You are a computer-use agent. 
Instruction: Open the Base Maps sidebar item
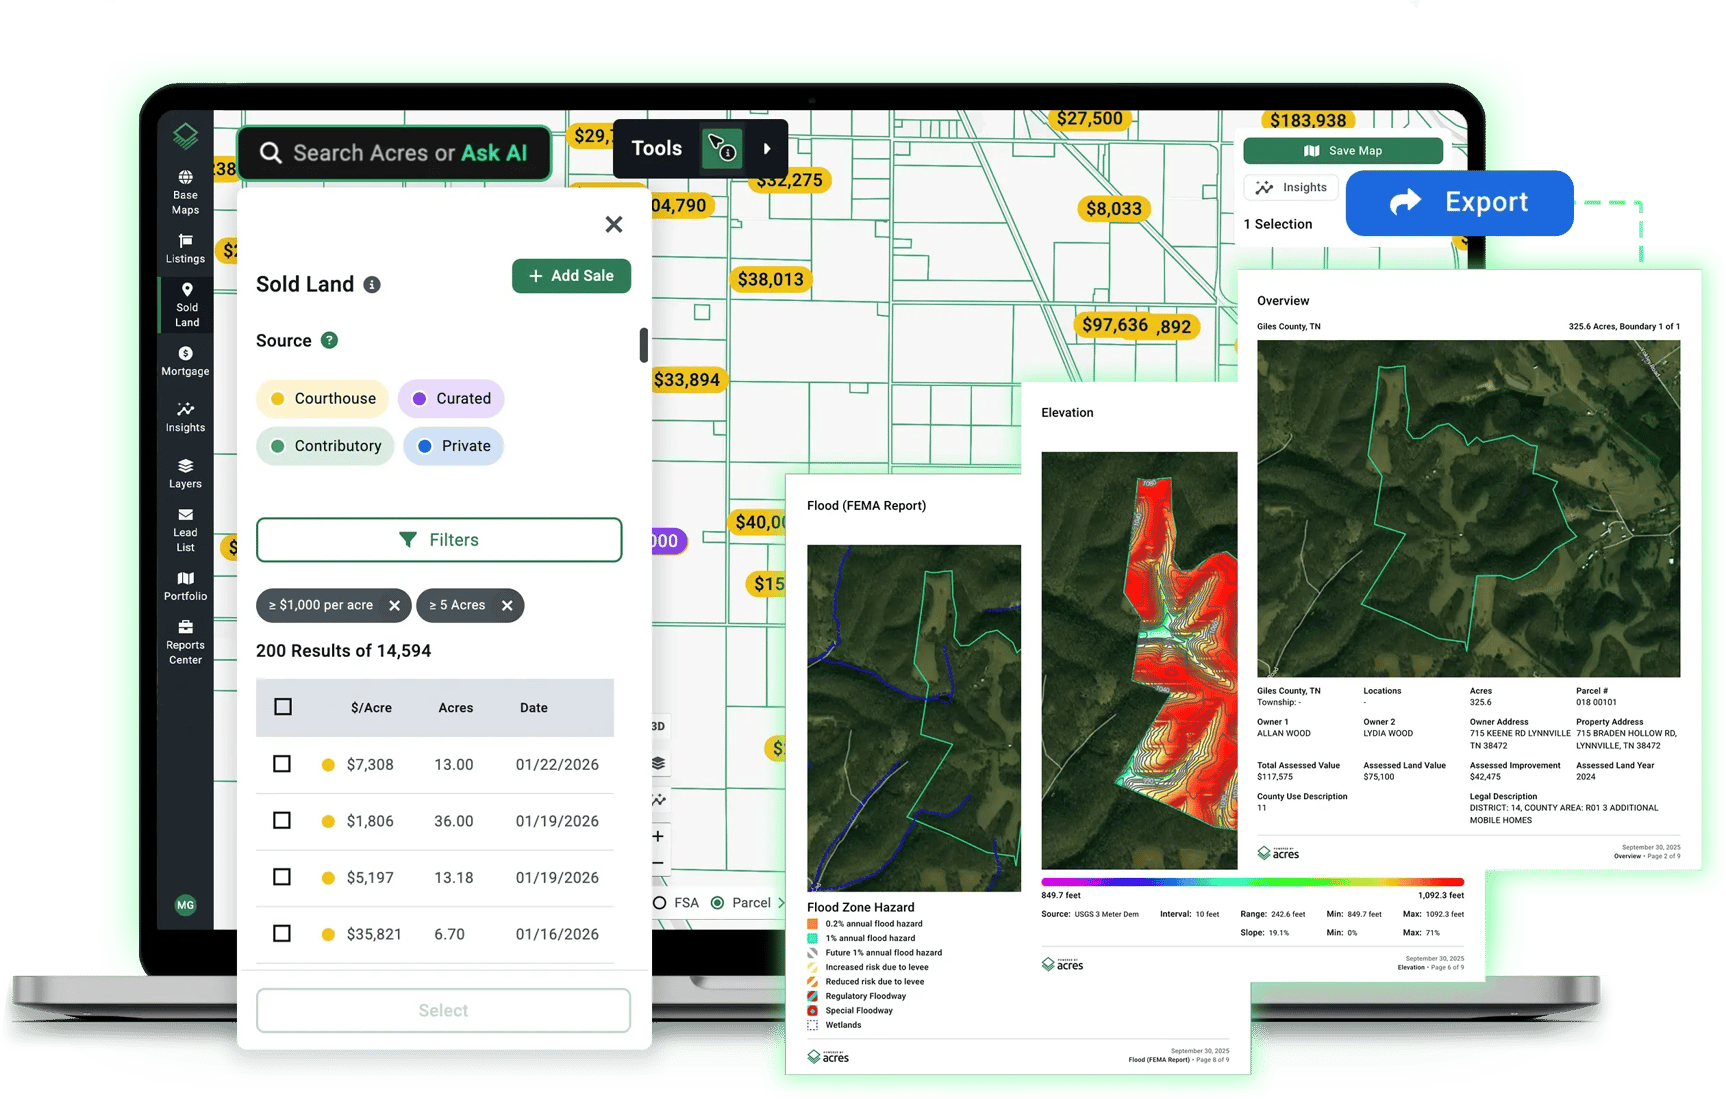(185, 193)
